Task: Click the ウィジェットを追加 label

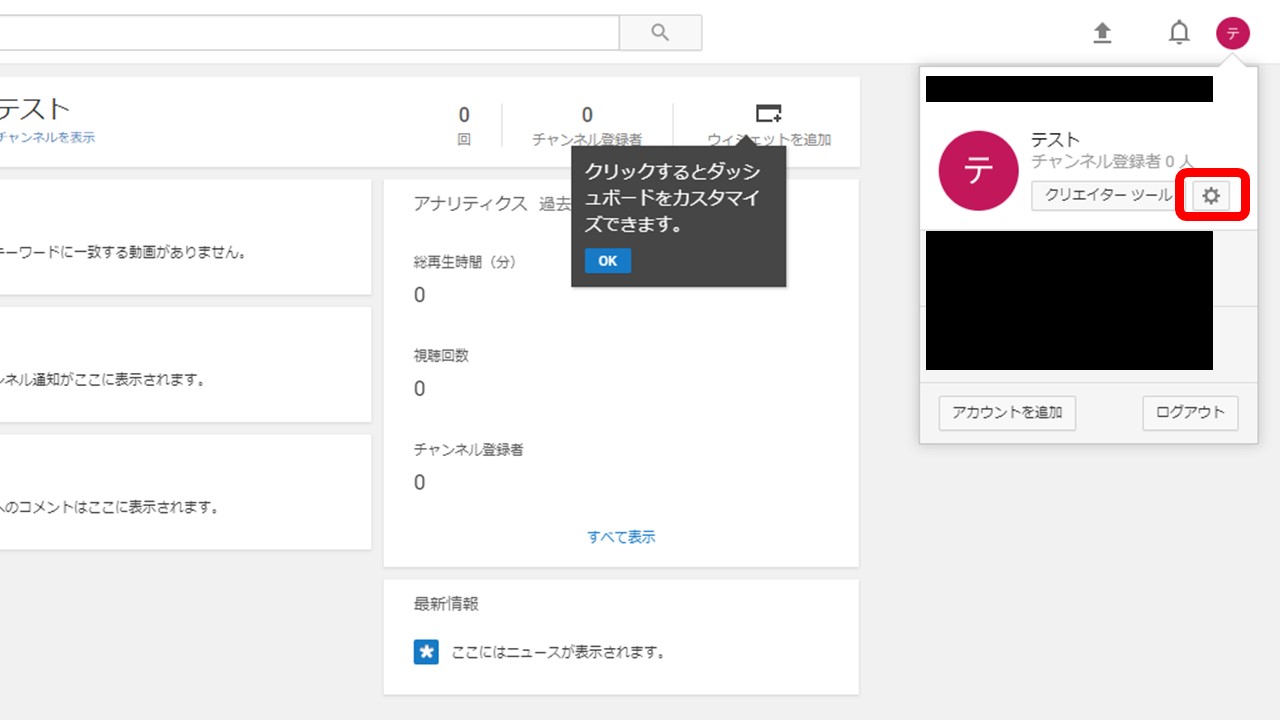Action: coord(769,140)
